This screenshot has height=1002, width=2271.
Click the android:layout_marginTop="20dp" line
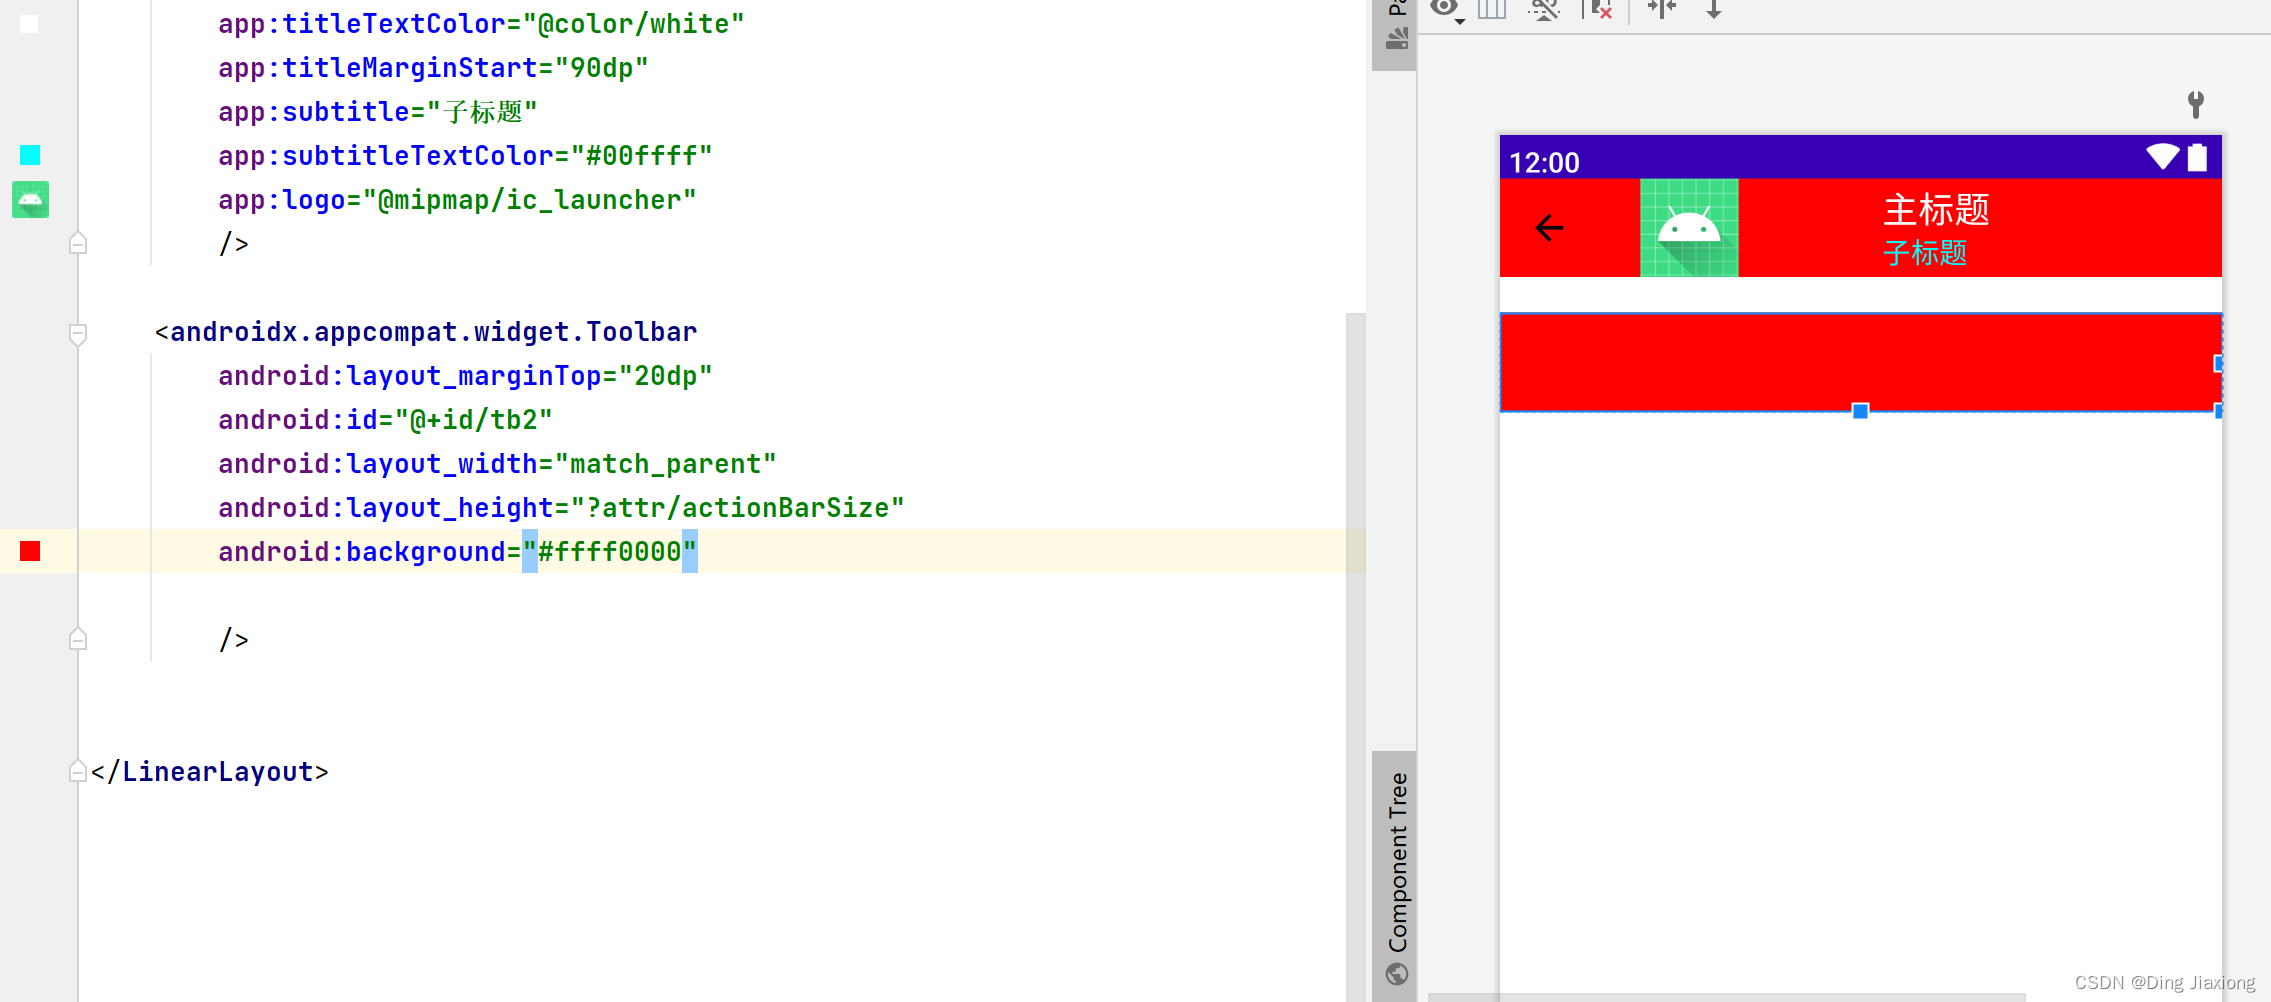tap(465, 376)
